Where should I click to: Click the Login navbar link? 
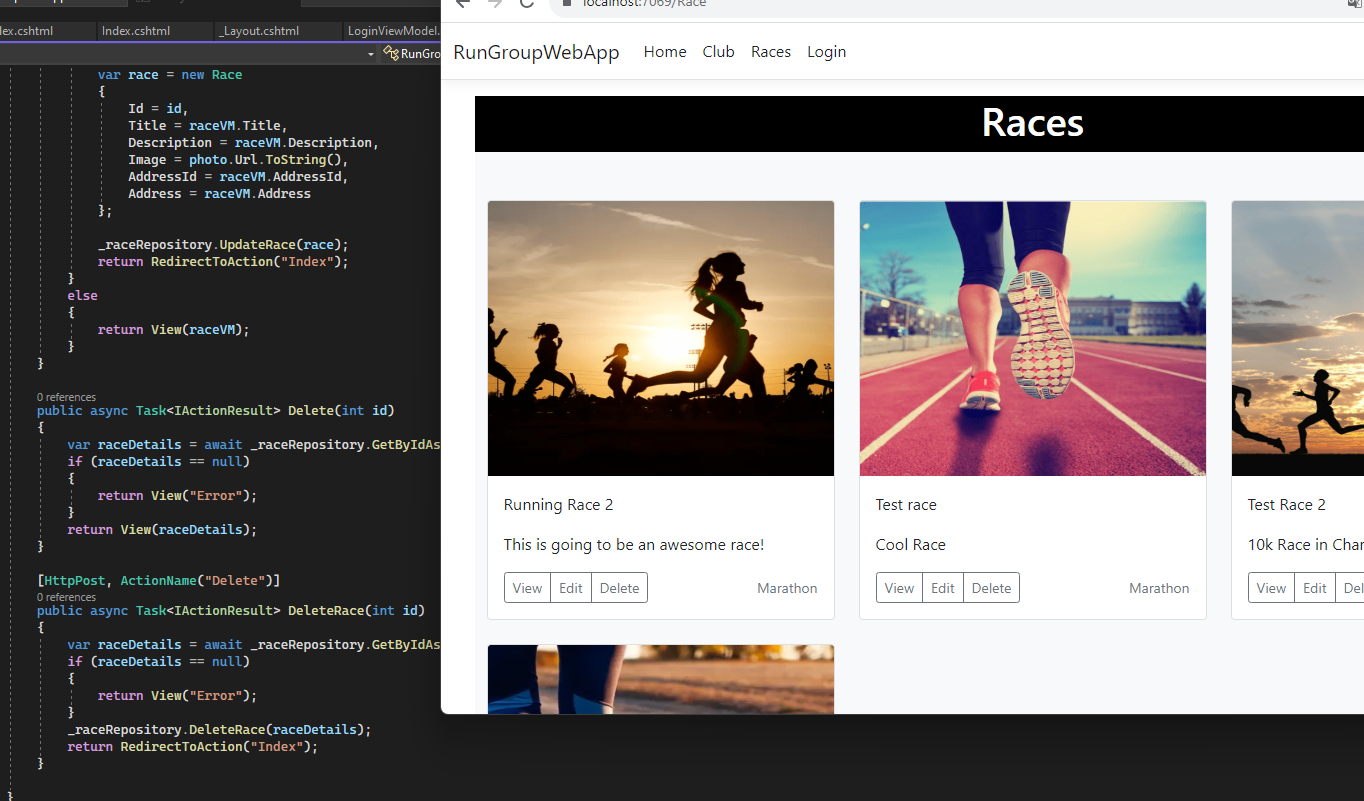pos(826,52)
